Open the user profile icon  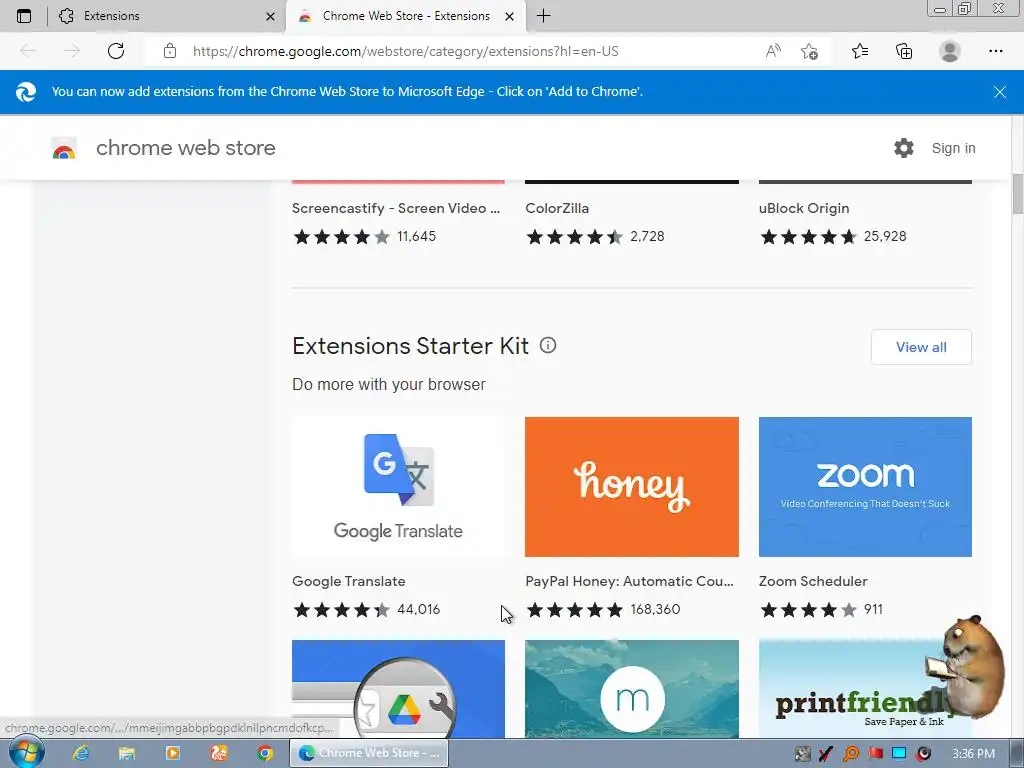[x=950, y=51]
